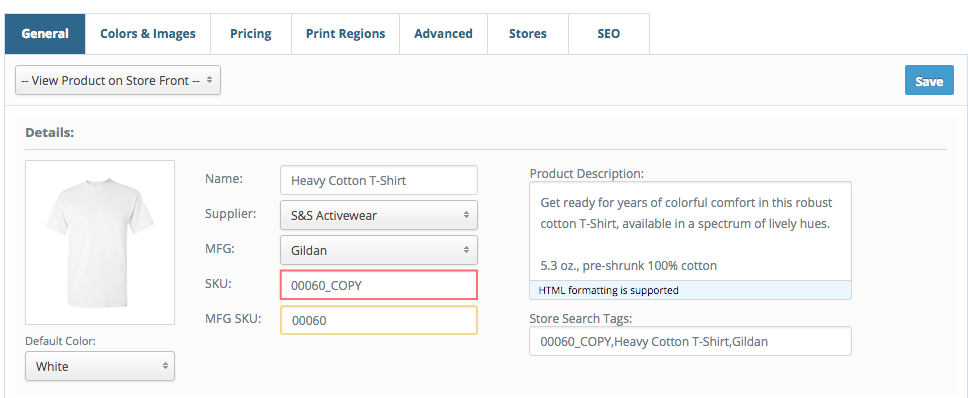This screenshot has height=398, width=968.
Task: Click the Save button
Action: pyautogui.click(x=929, y=81)
